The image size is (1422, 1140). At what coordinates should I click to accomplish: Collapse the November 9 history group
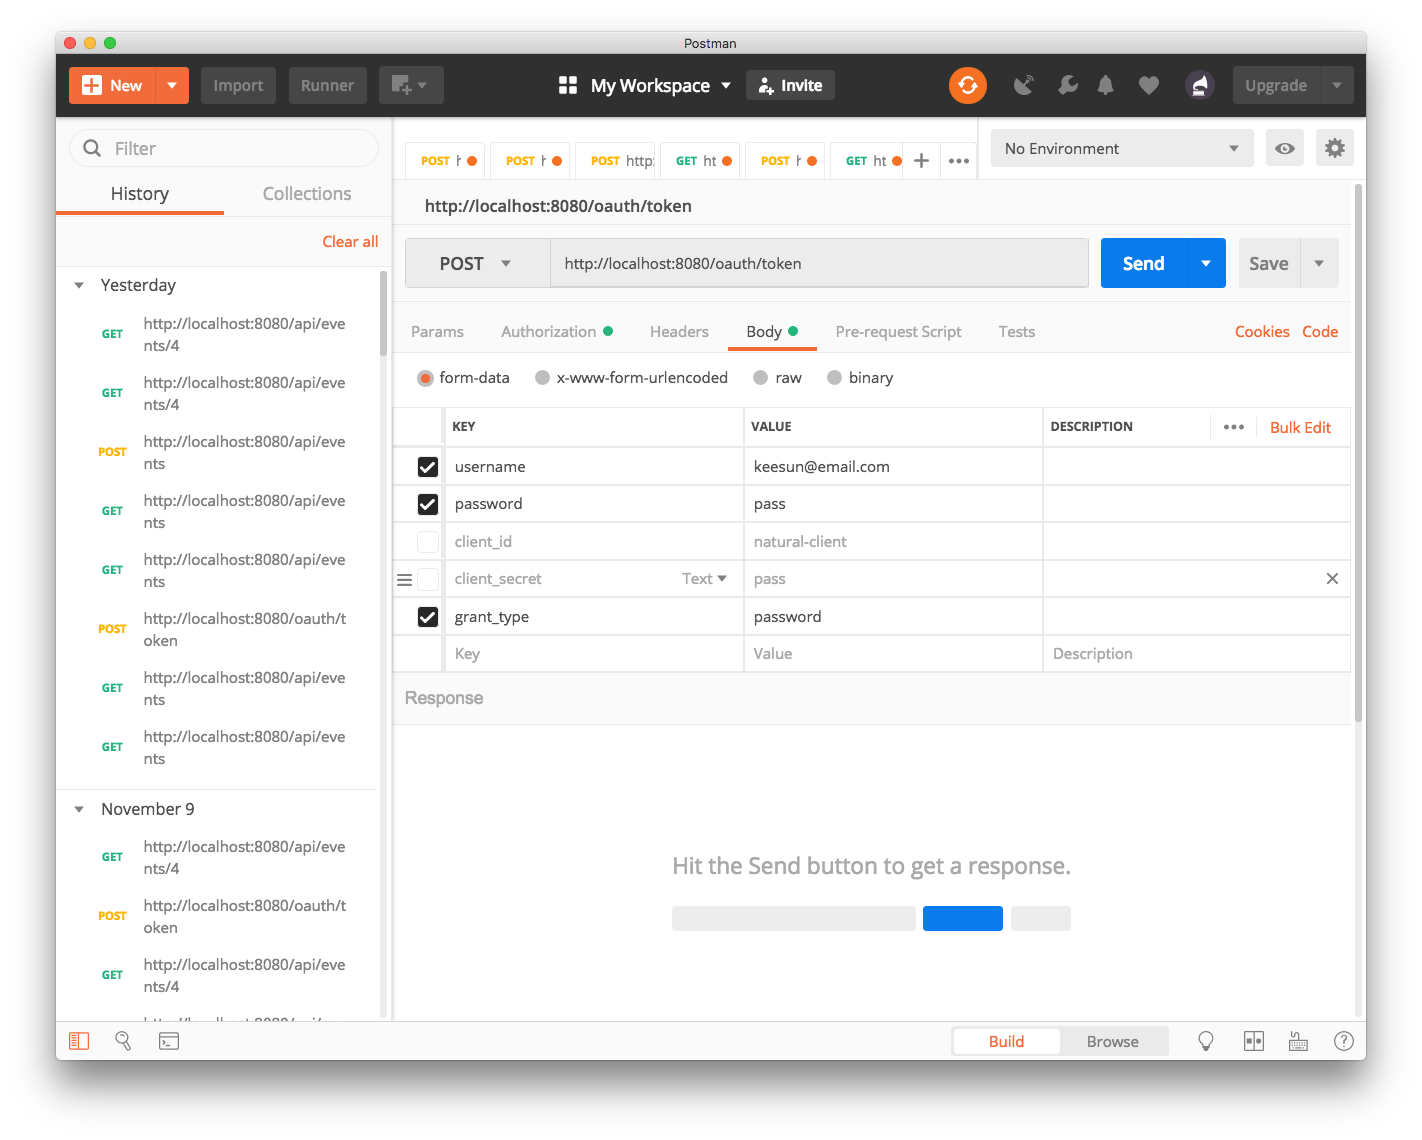coord(79,810)
